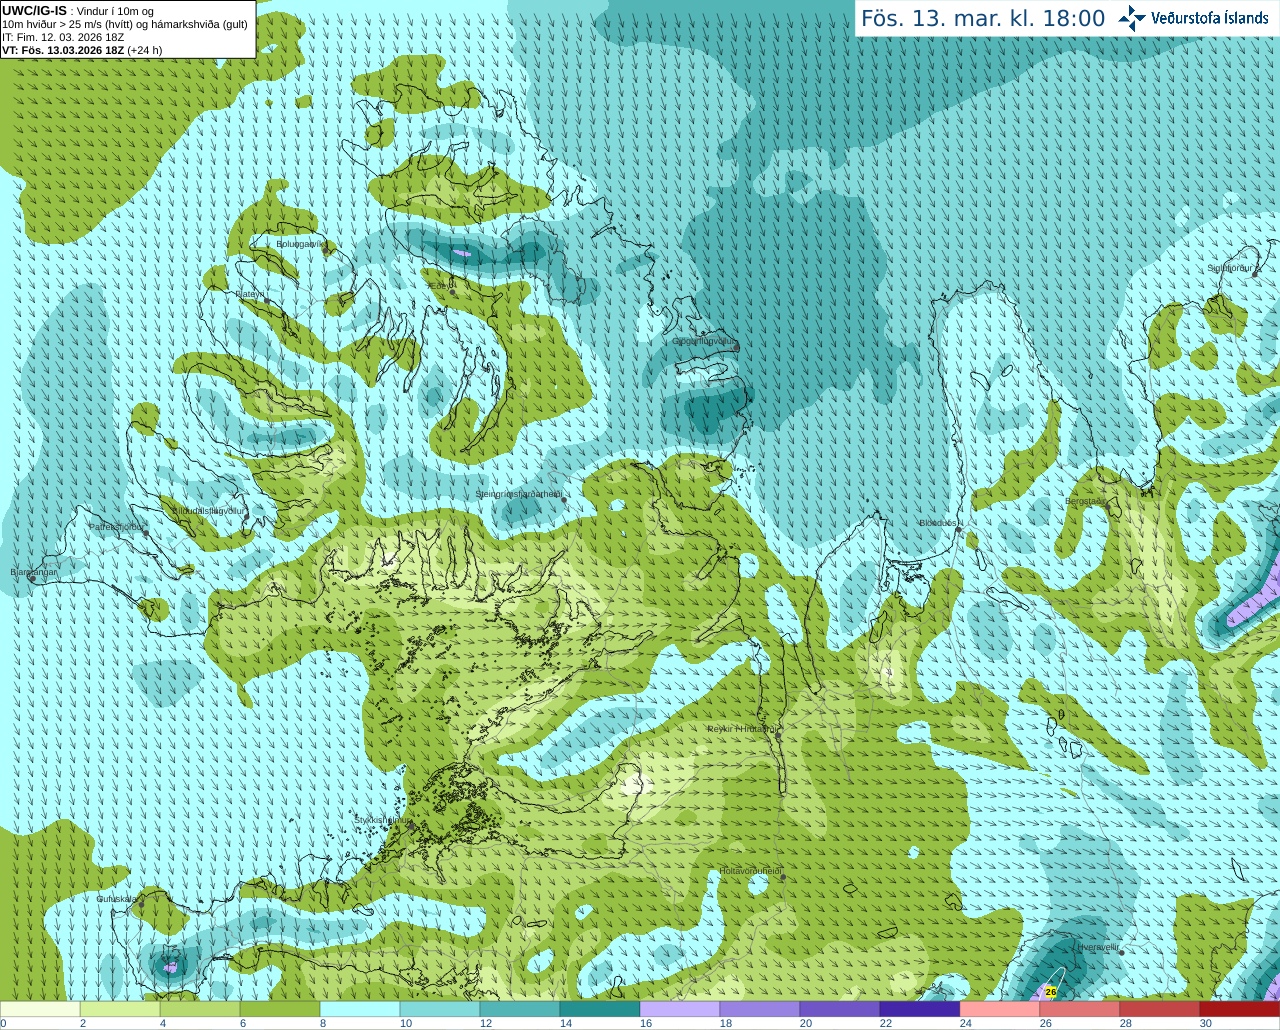Select the Steingrímsfjarðarheiði station label
1280x1030 pixels.
[x=518, y=494]
